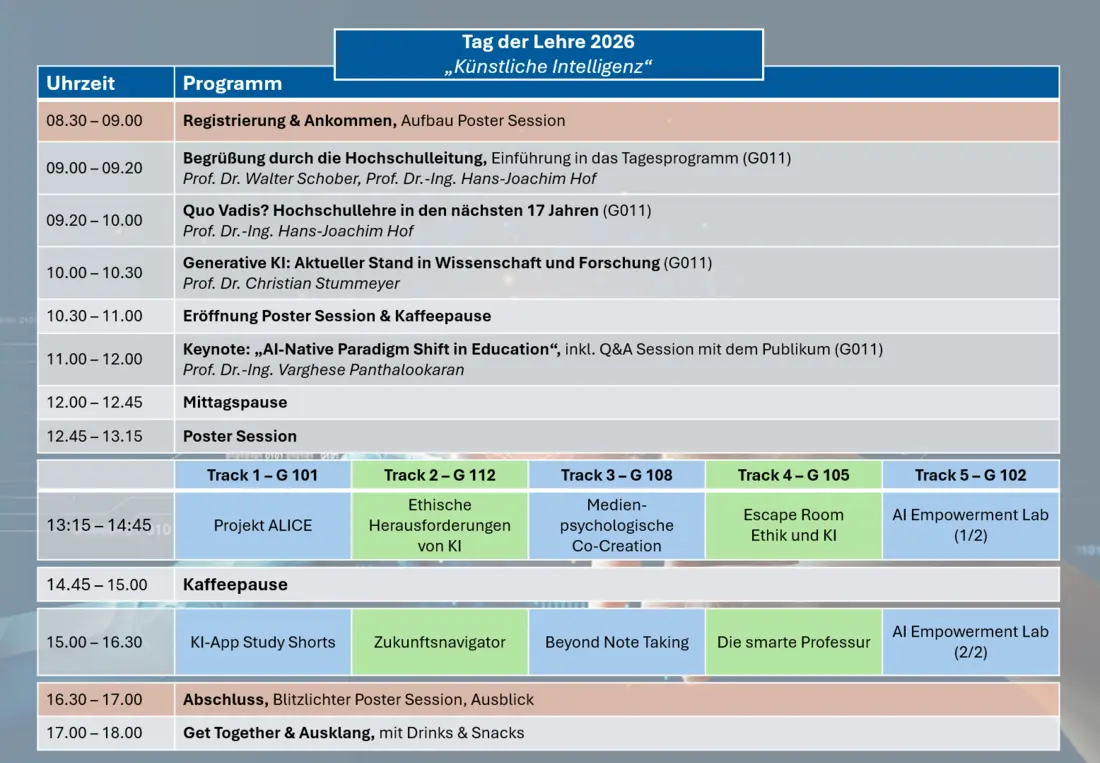Click the Registrierung & Ankommen row

coord(549,121)
